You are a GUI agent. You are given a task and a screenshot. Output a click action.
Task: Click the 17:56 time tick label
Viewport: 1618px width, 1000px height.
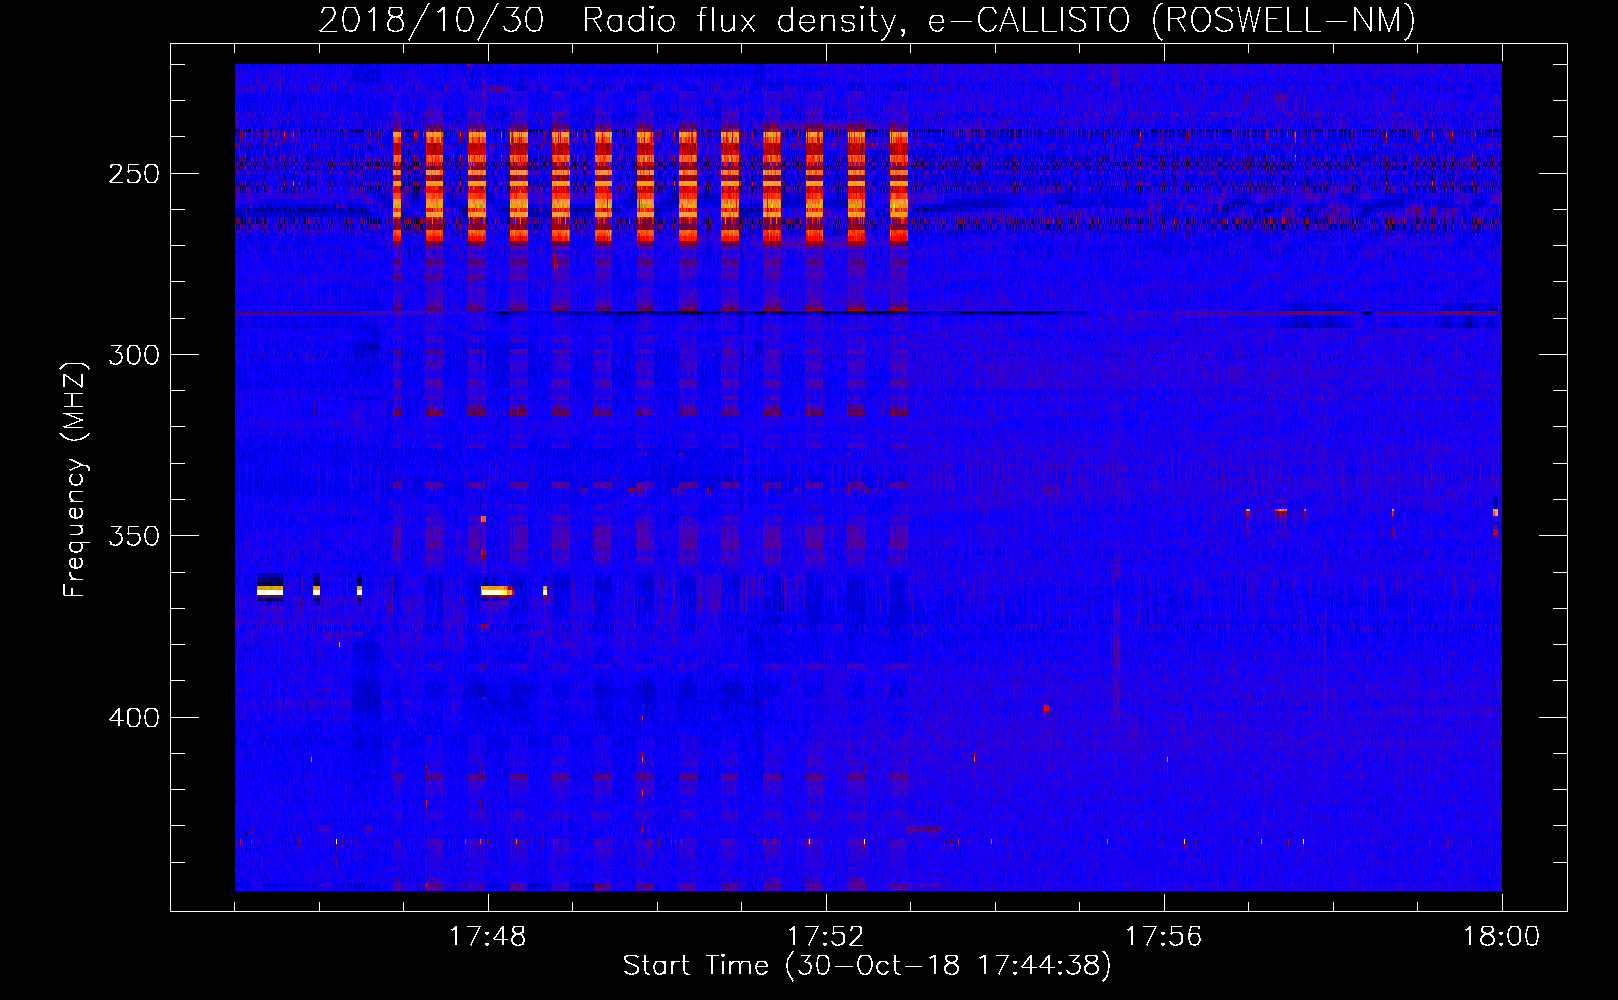1163,937
